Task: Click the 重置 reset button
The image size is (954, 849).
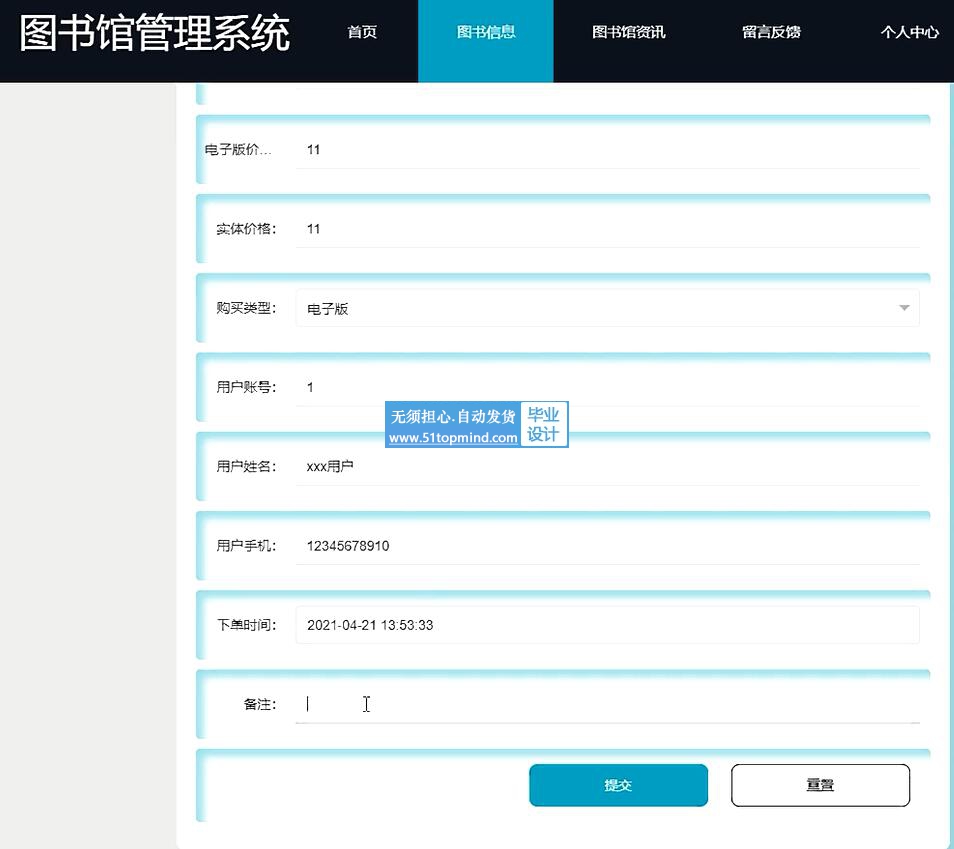Action: pos(820,785)
